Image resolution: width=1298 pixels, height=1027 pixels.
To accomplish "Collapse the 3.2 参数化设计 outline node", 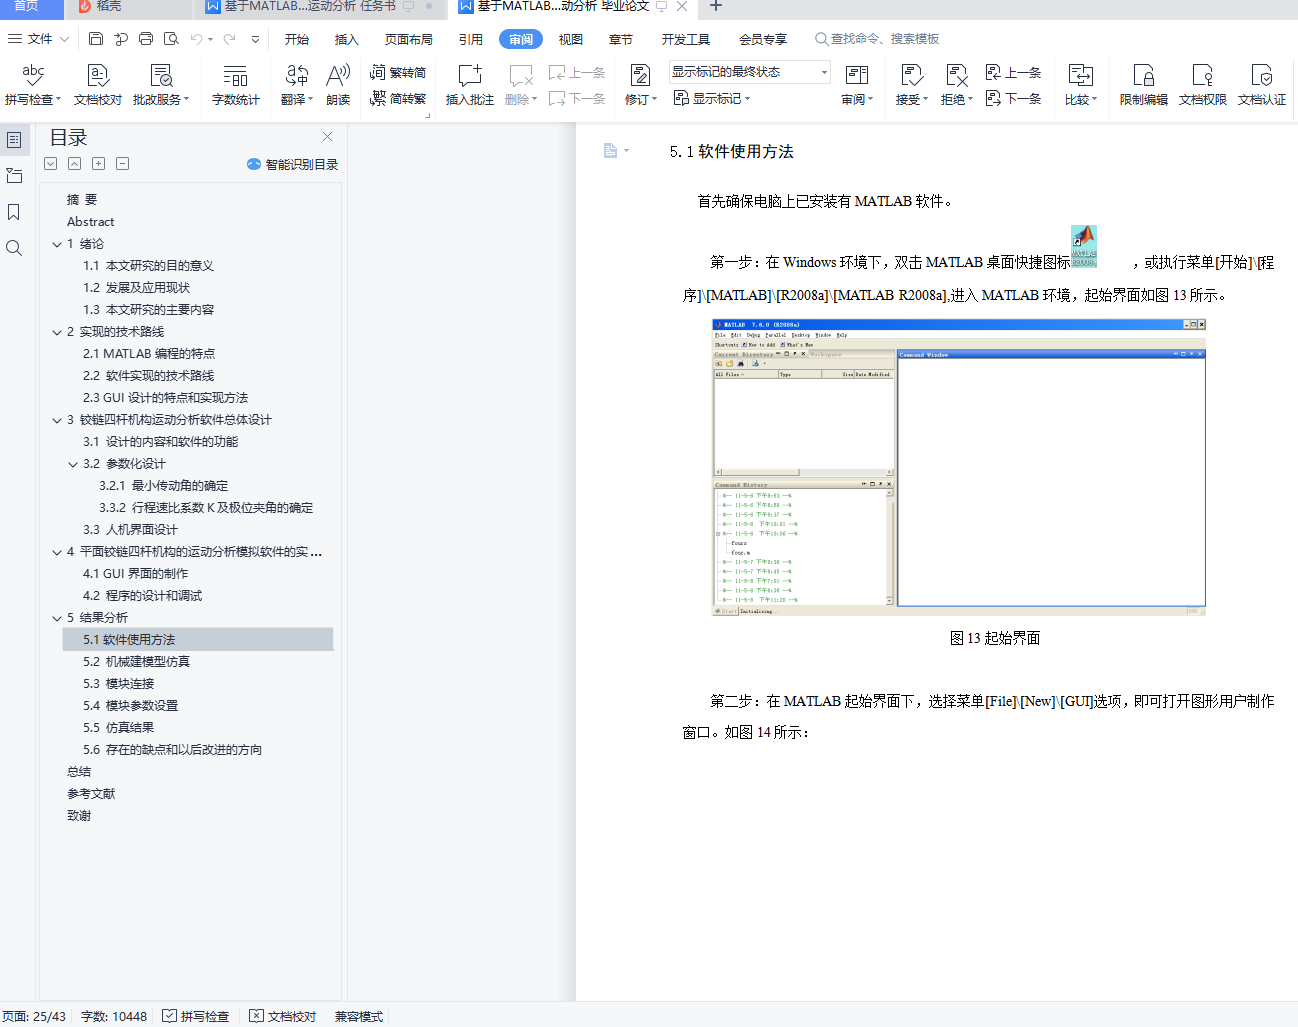I will click(x=73, y=464).
